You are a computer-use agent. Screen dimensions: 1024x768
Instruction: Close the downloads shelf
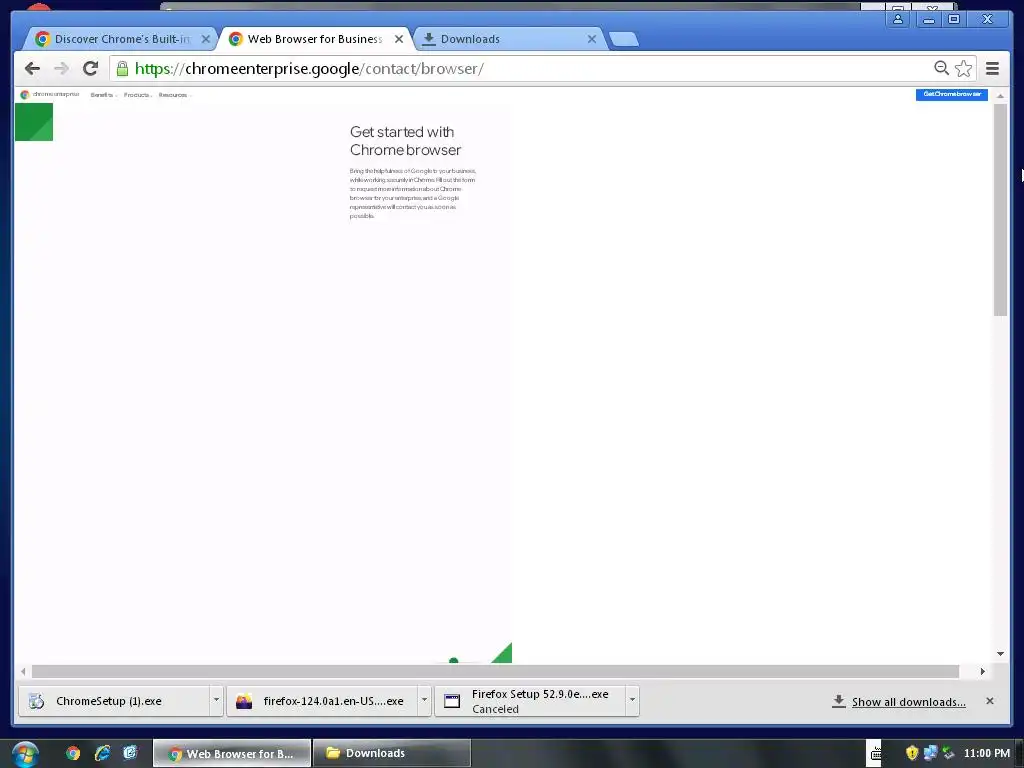989,701
